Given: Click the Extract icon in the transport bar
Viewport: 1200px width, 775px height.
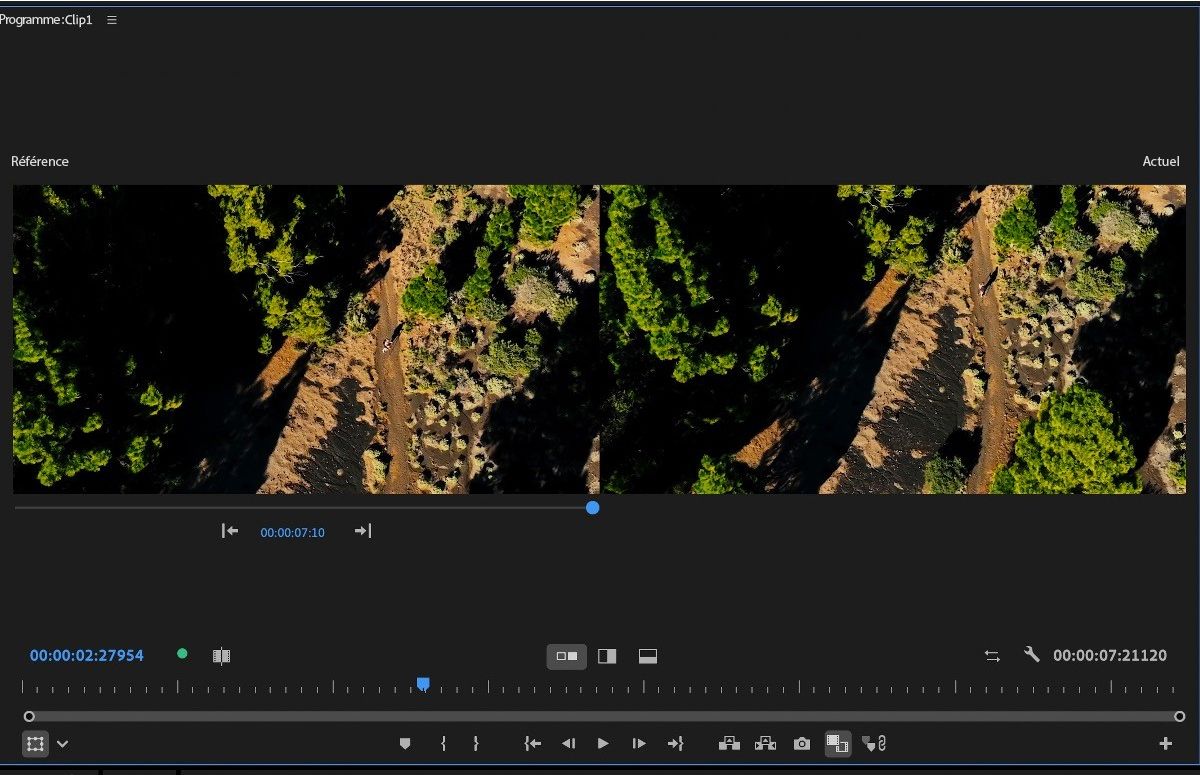Looking at the screenshot, I should [765, 743].
